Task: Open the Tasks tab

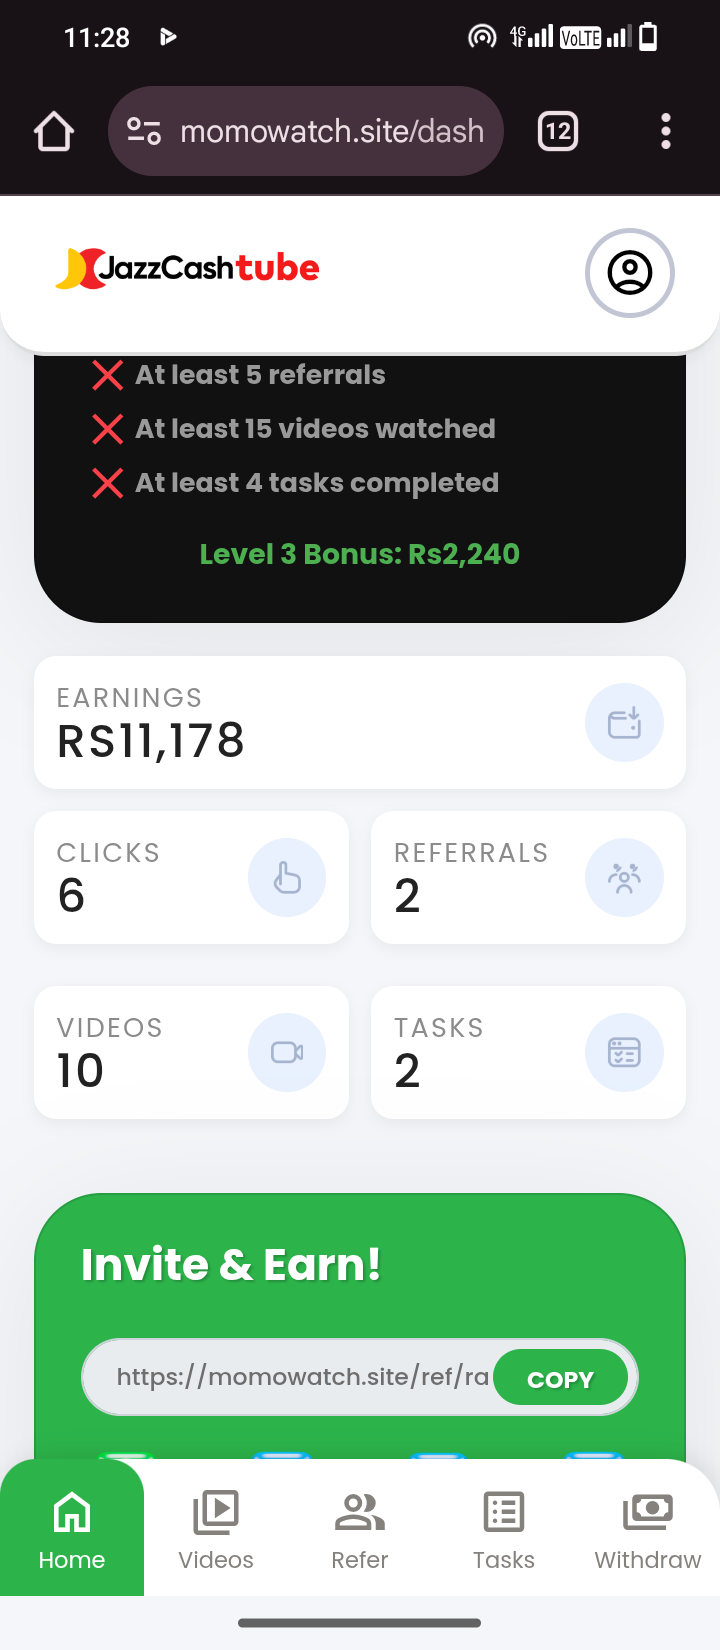Action: tap(504, 1528)
